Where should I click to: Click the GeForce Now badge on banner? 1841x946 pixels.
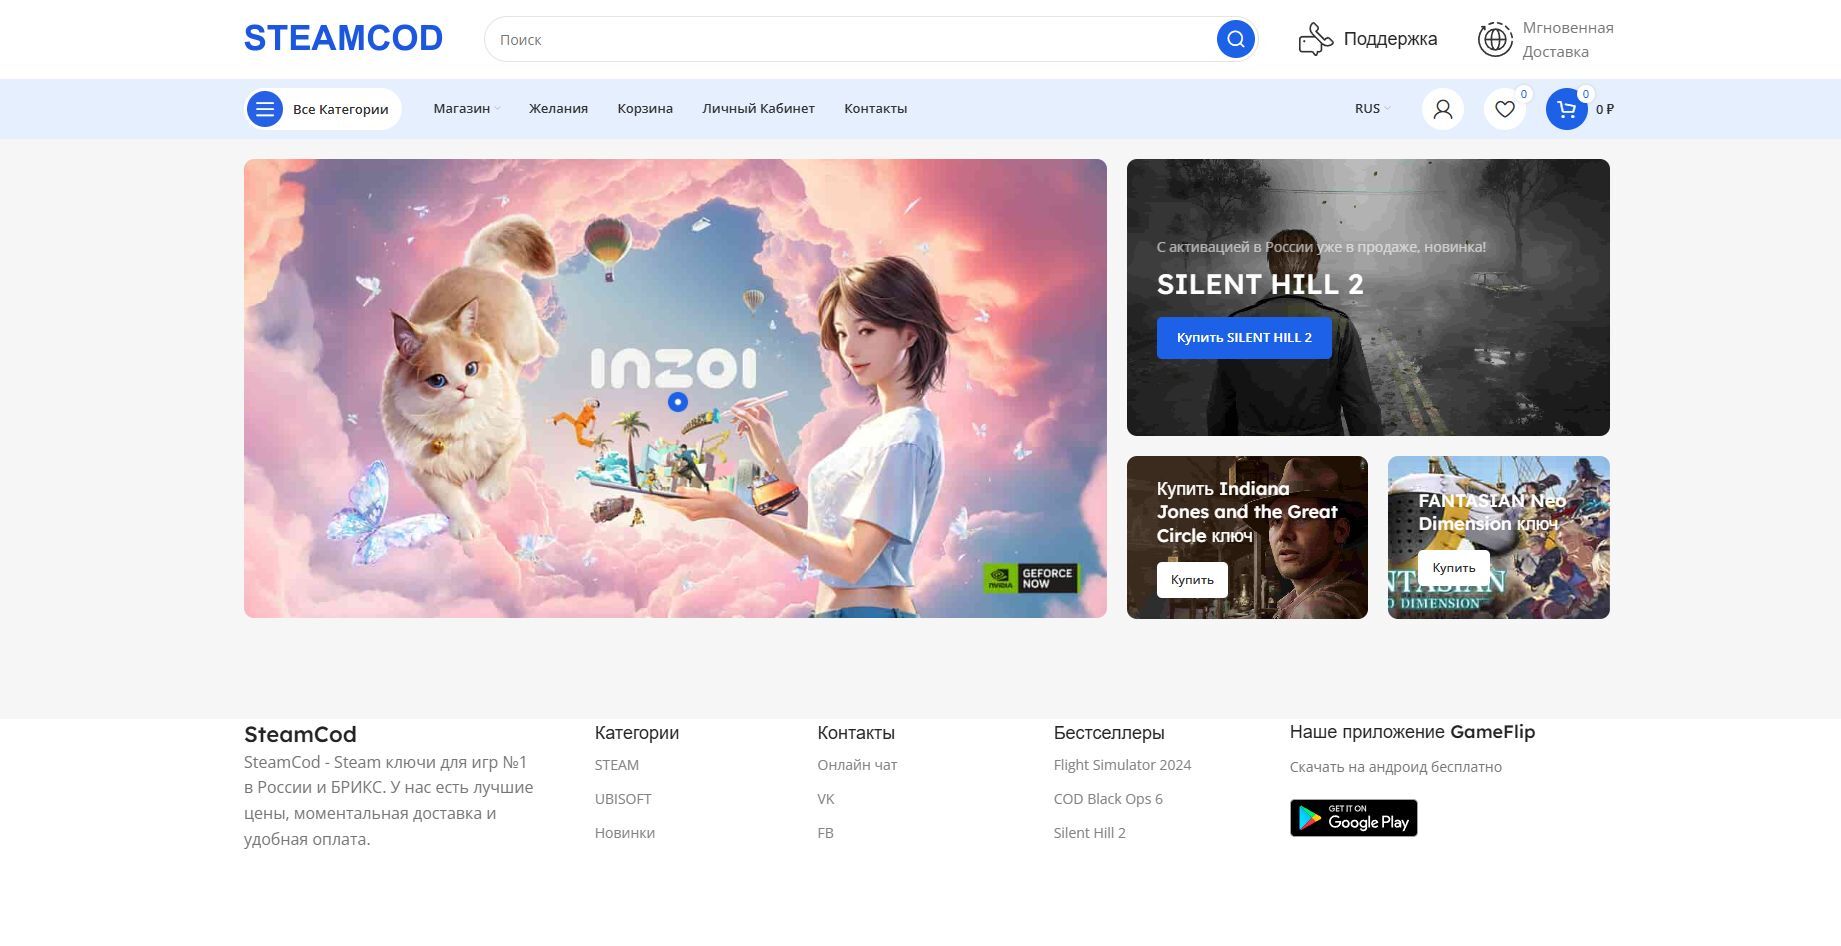click(1031, 578)
